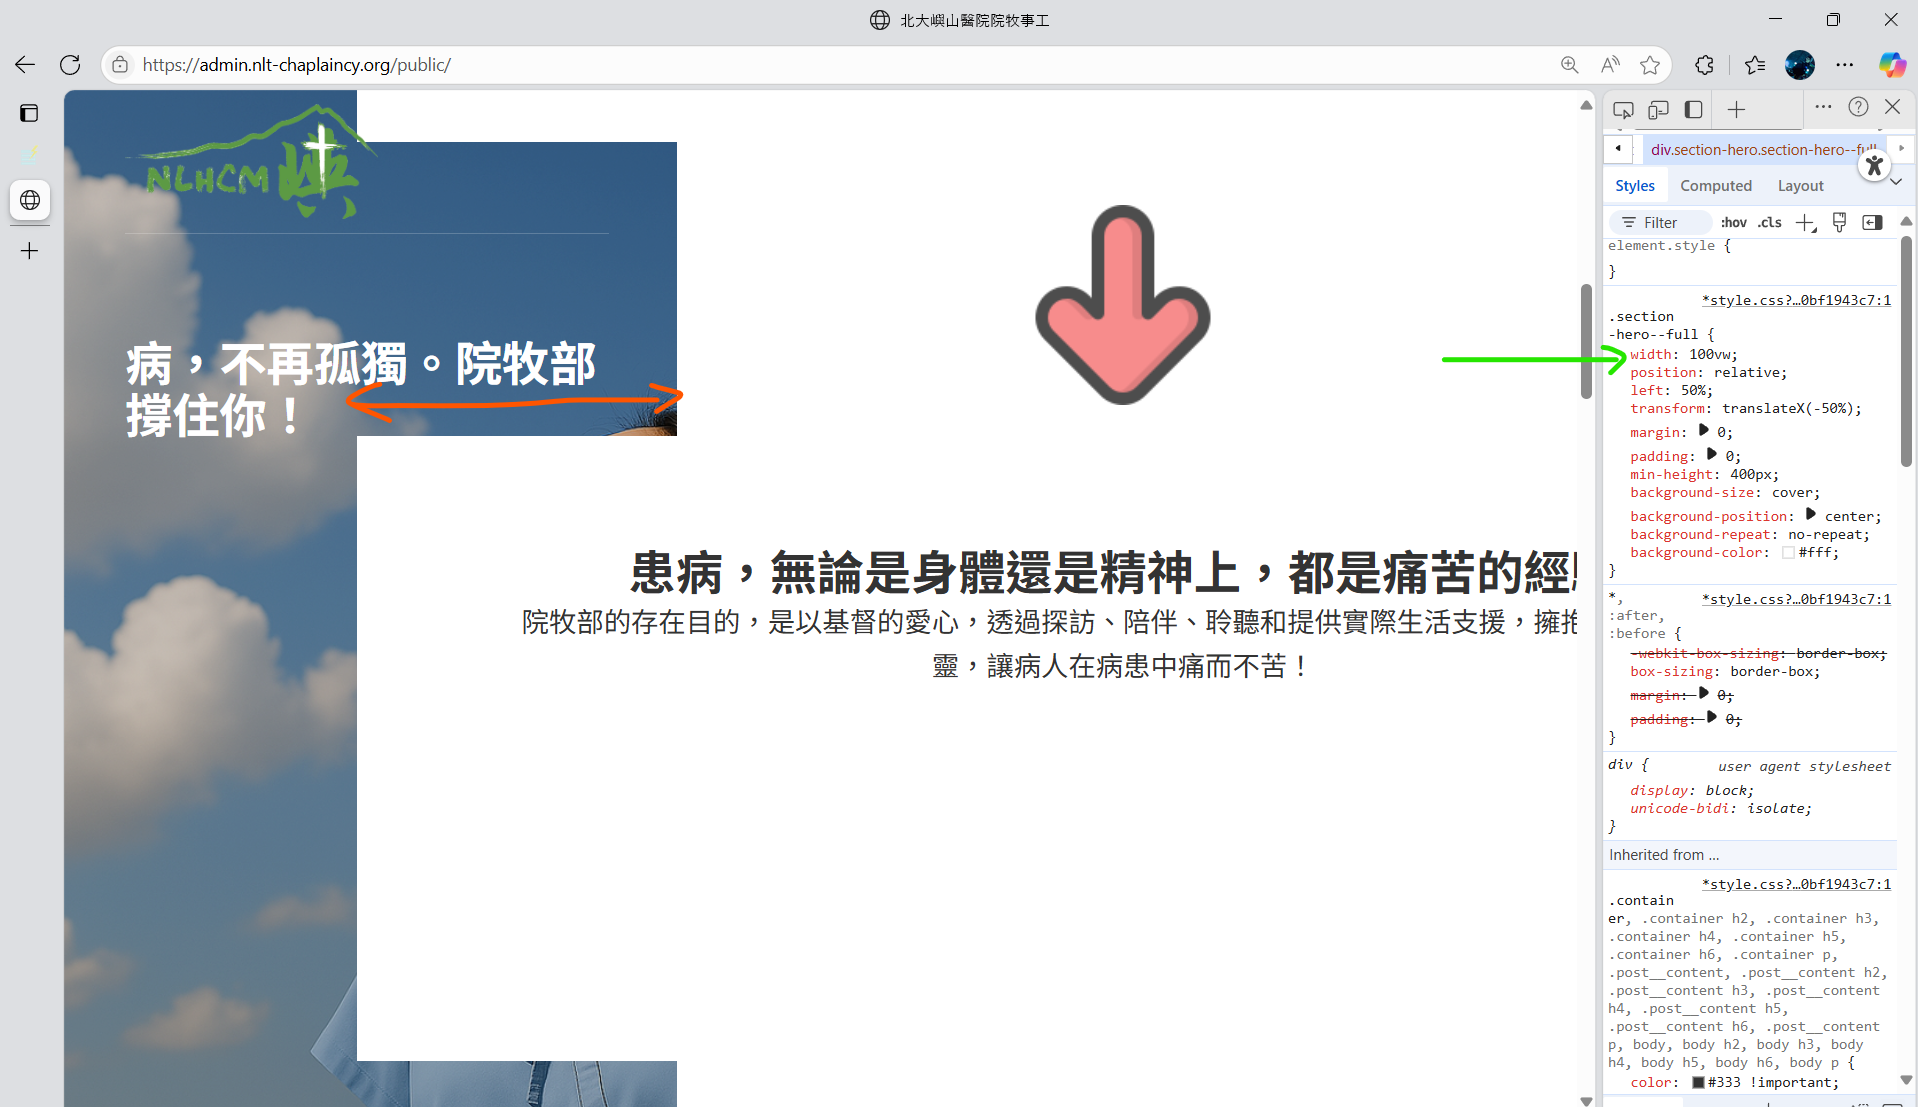Expand the margin shorthand property triangle
Image resolution: width=1918 pixels, height=1107 pixels.
[1703, 431]
